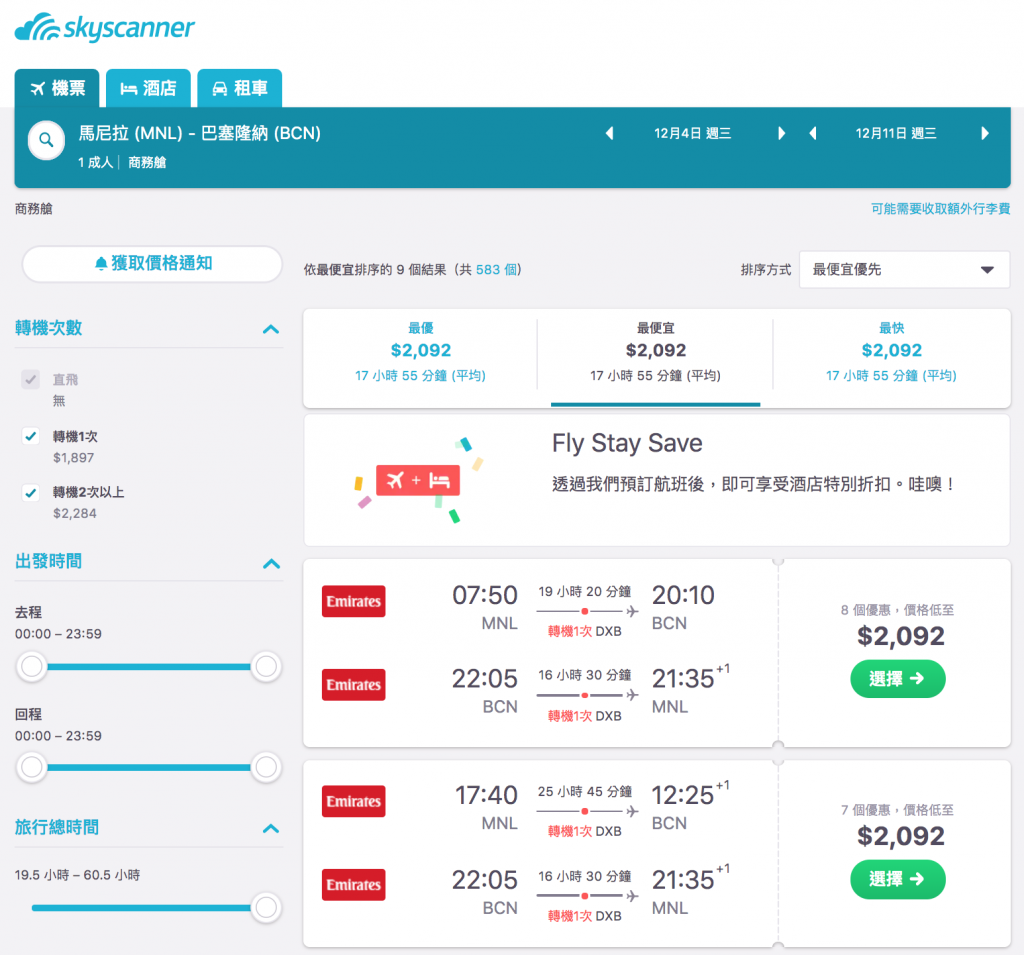1024x955 pixels.
Task: Click the round search magnifier icon
Action: 46,140
